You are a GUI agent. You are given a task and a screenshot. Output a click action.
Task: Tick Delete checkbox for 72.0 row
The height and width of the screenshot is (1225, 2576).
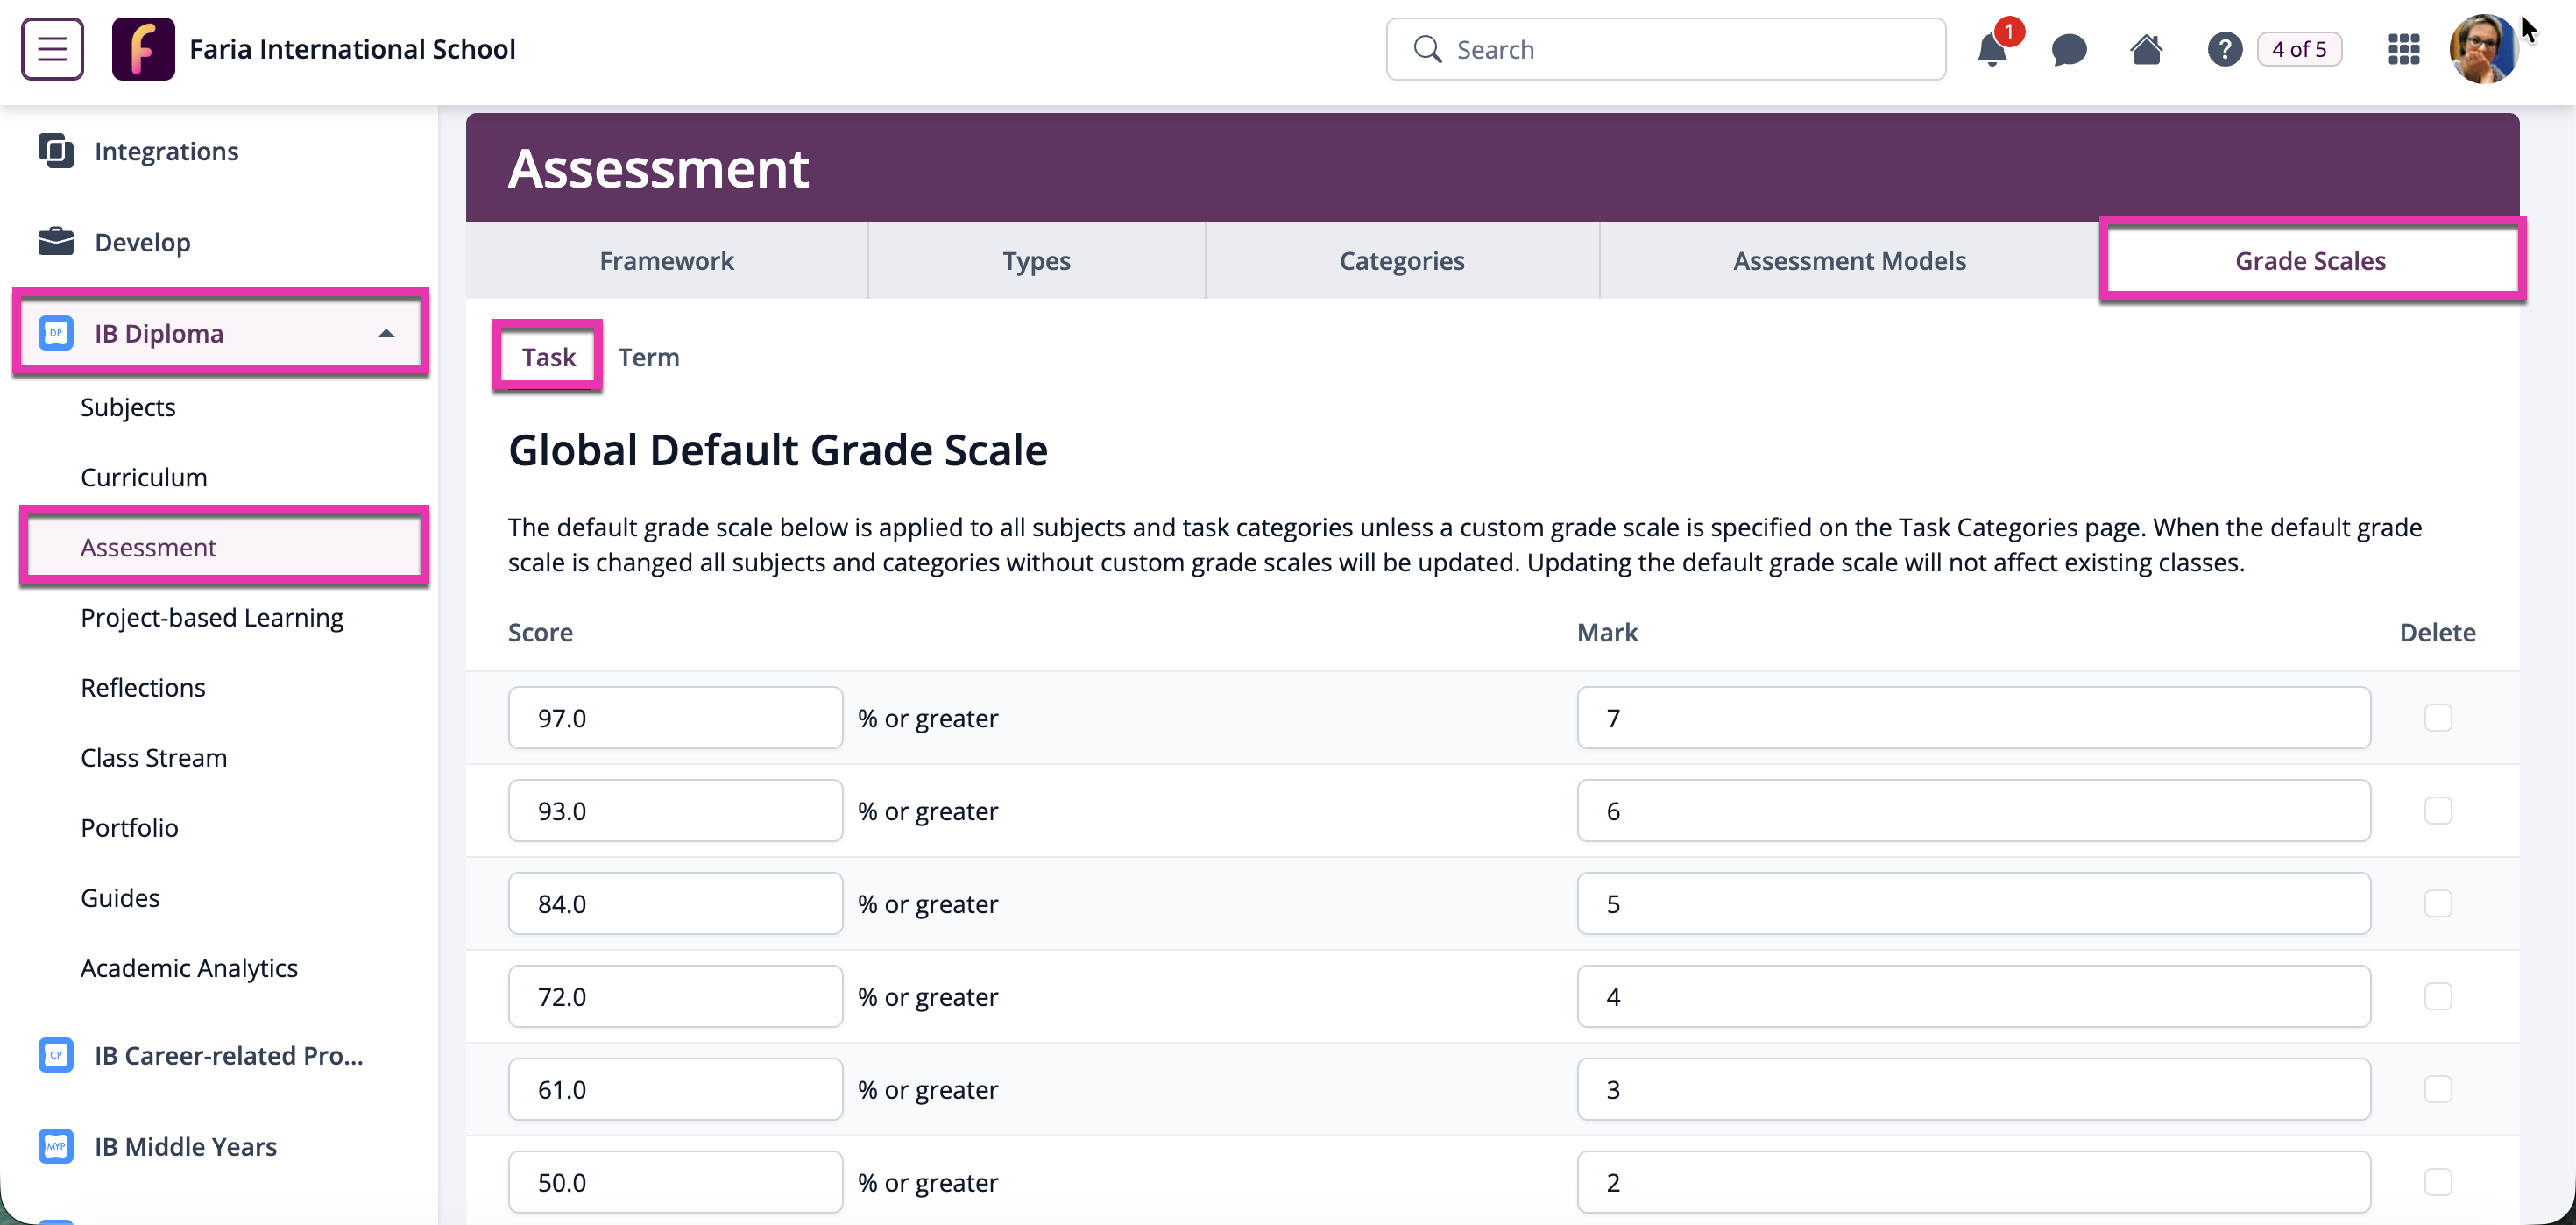coord(2438,996)
